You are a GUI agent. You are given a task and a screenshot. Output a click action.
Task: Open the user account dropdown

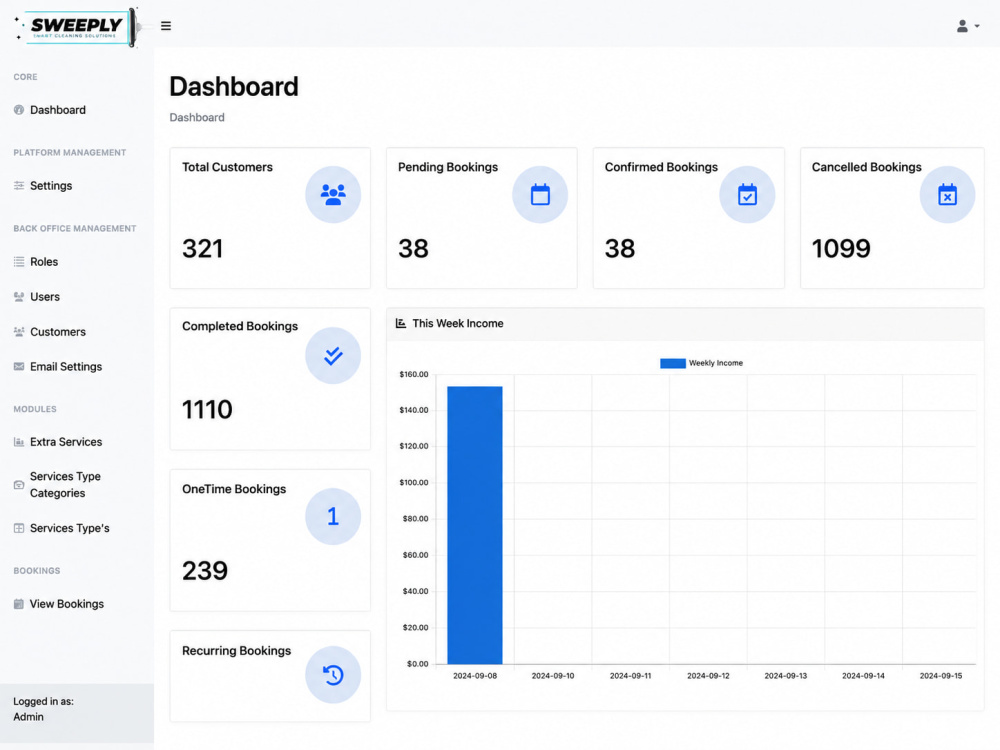point(967,26)
